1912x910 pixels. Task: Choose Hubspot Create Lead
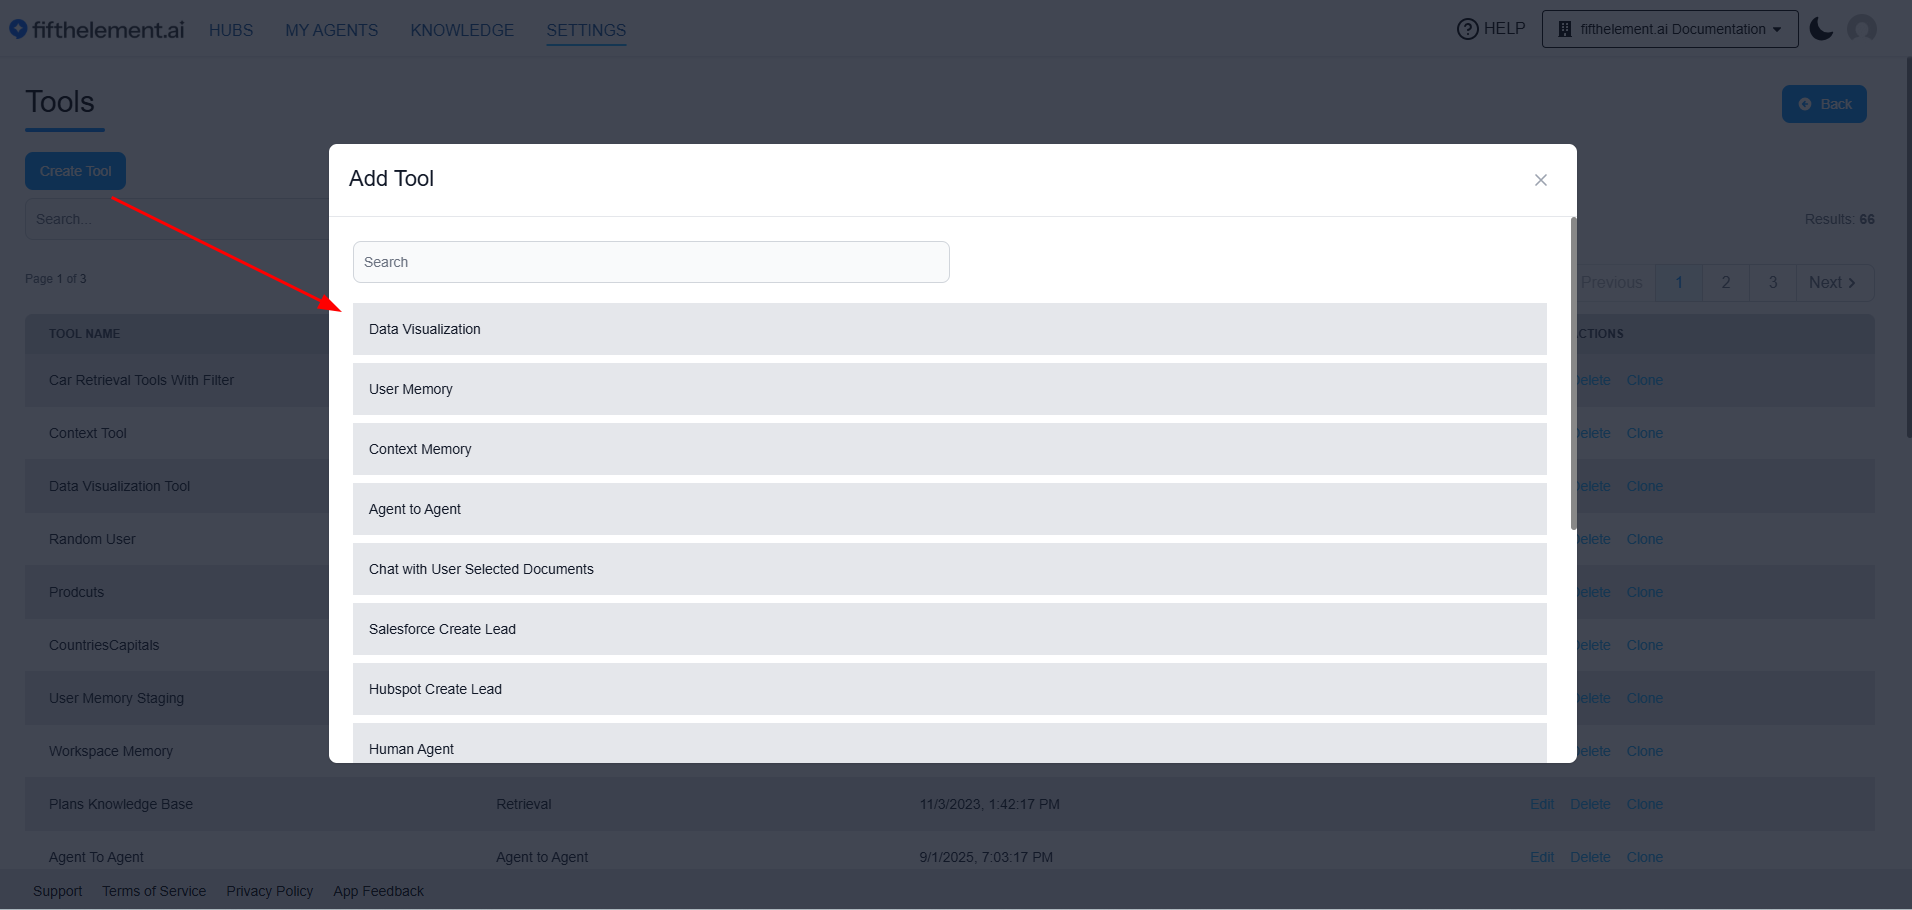(950, 689)
